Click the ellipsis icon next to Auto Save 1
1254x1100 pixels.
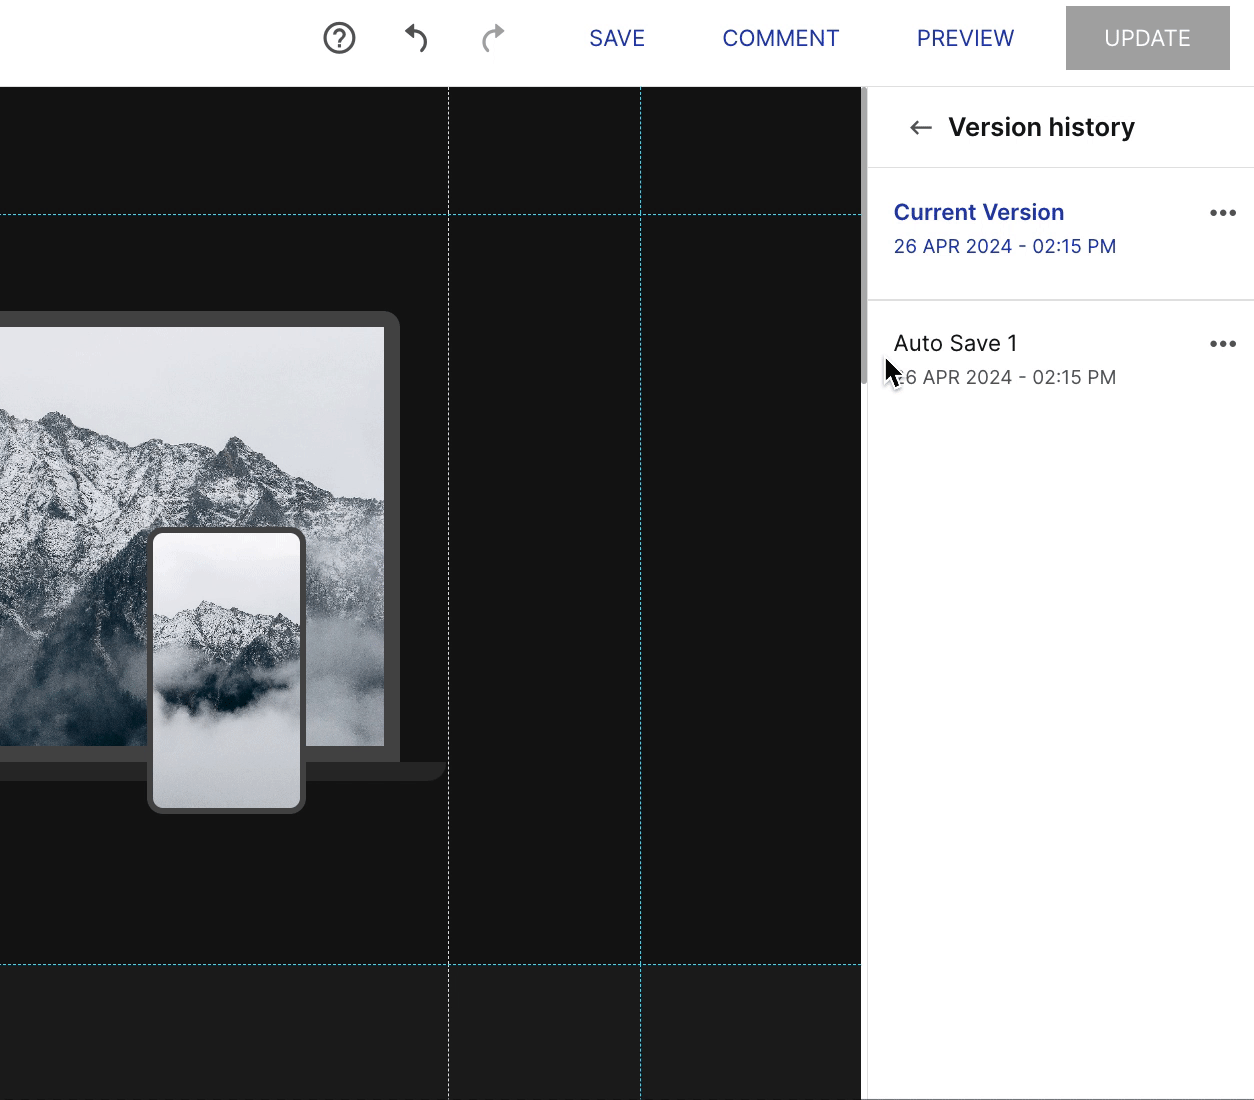(x=1223, y=343)
